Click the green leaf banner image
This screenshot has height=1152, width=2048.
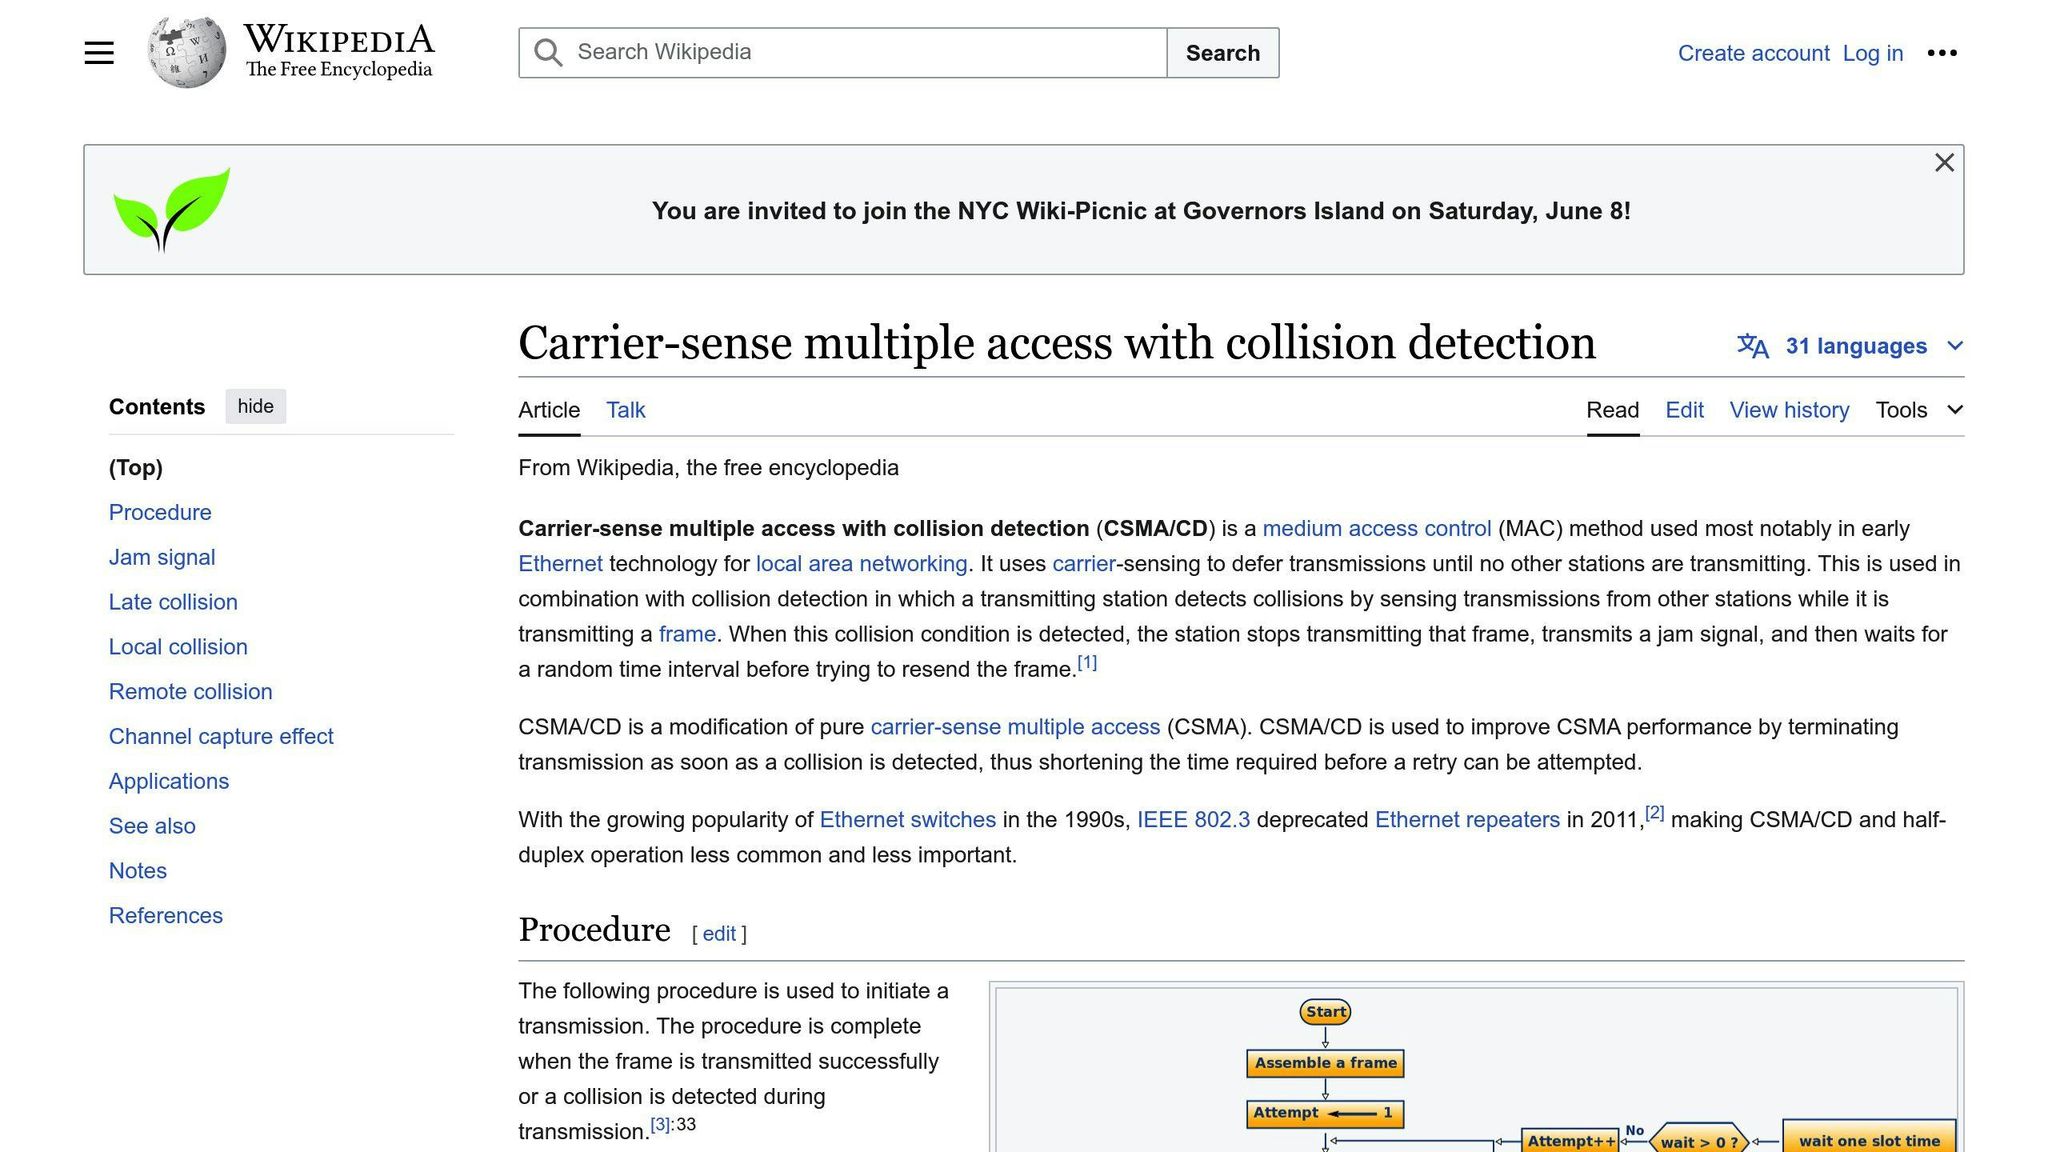[x=171, y=209]
